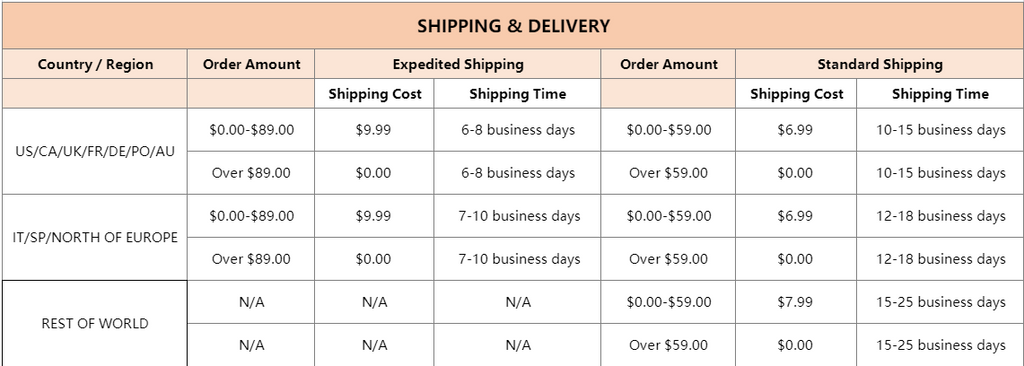Click the Standard Shipping column header
The image size is (1024, 366).
click(x=879, y=64)
